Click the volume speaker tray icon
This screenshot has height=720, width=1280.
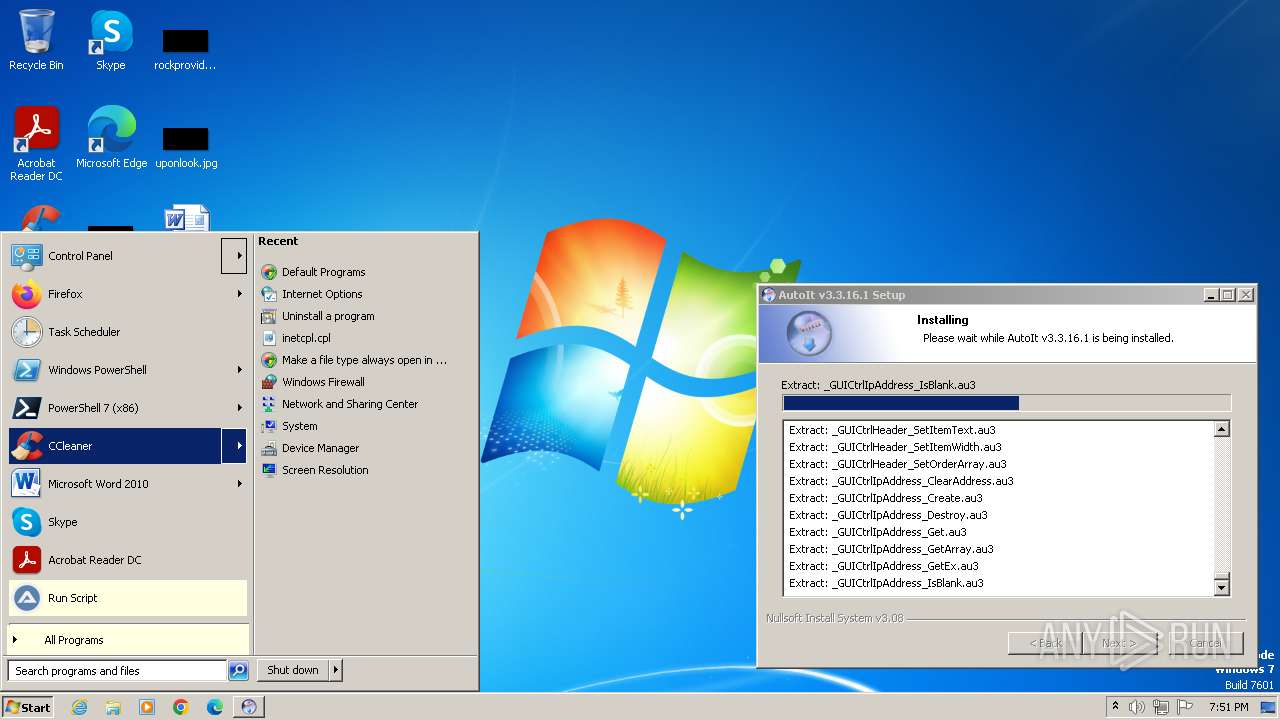coord(1137,707)
